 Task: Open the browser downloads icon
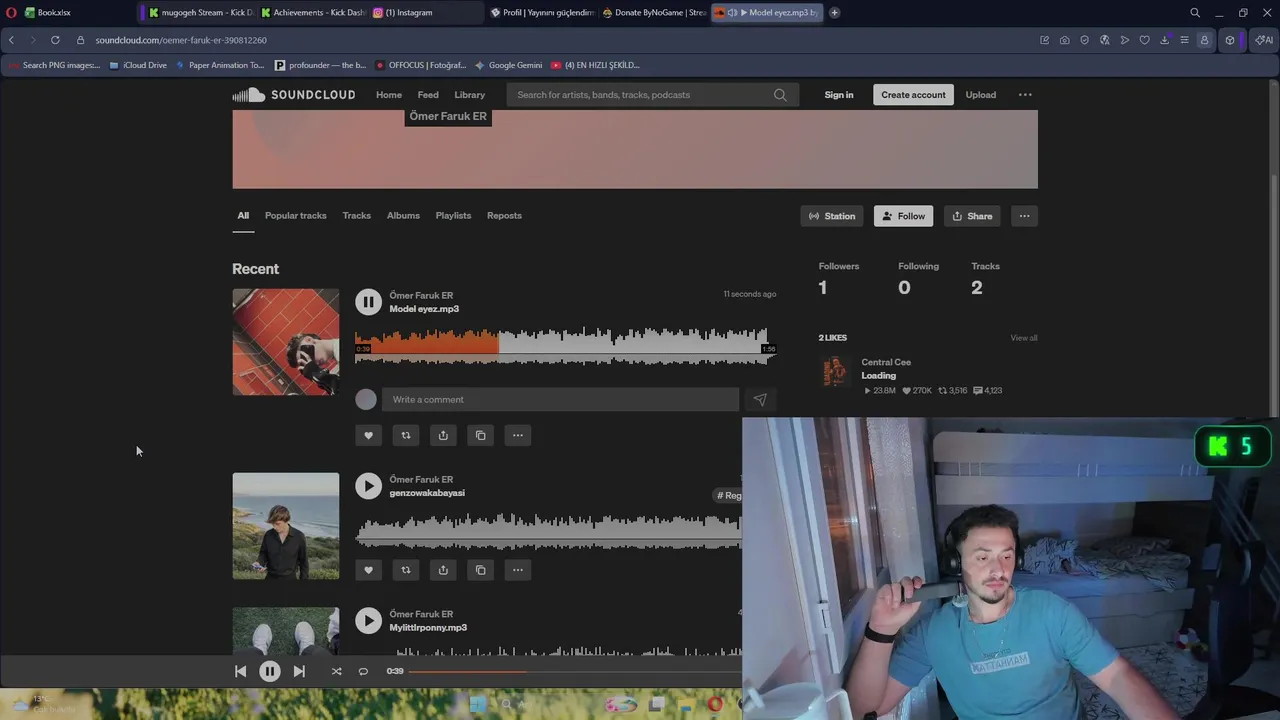(x=1164, y=40)
